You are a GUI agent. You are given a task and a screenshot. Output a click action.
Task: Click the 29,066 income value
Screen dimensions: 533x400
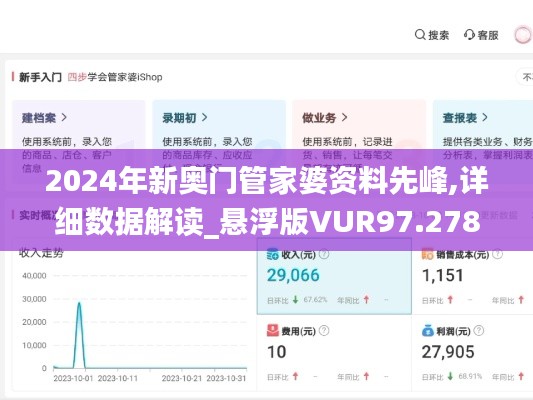click(x=293, y=275)
